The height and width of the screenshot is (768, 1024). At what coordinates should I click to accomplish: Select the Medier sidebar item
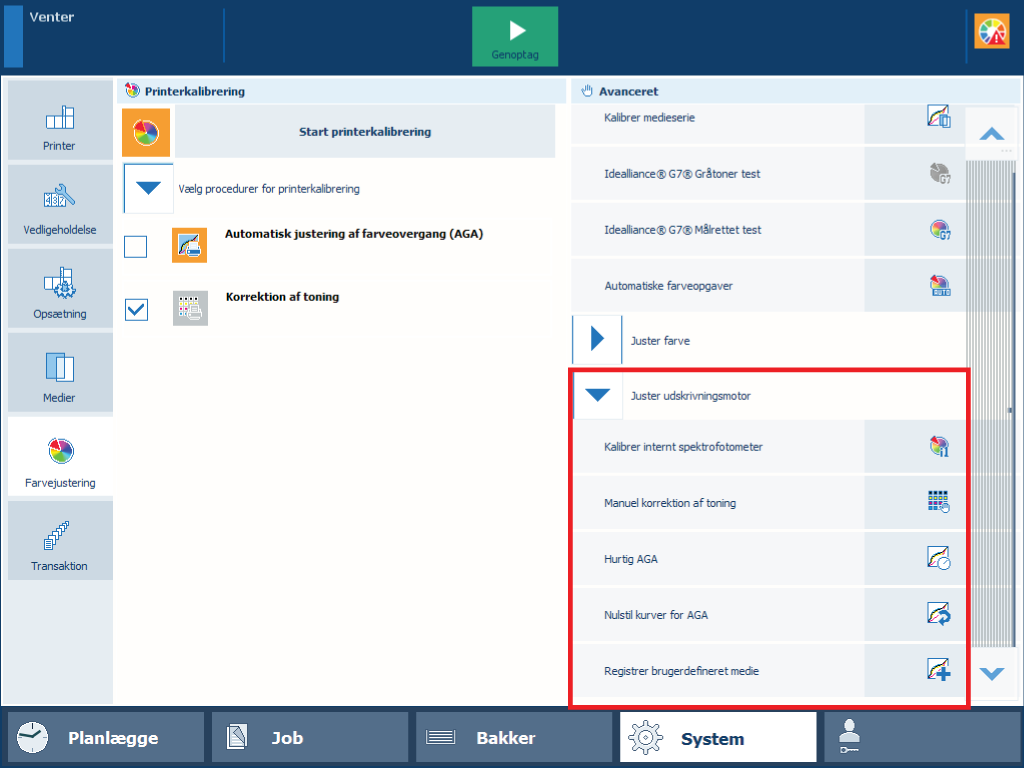[60, 372]
